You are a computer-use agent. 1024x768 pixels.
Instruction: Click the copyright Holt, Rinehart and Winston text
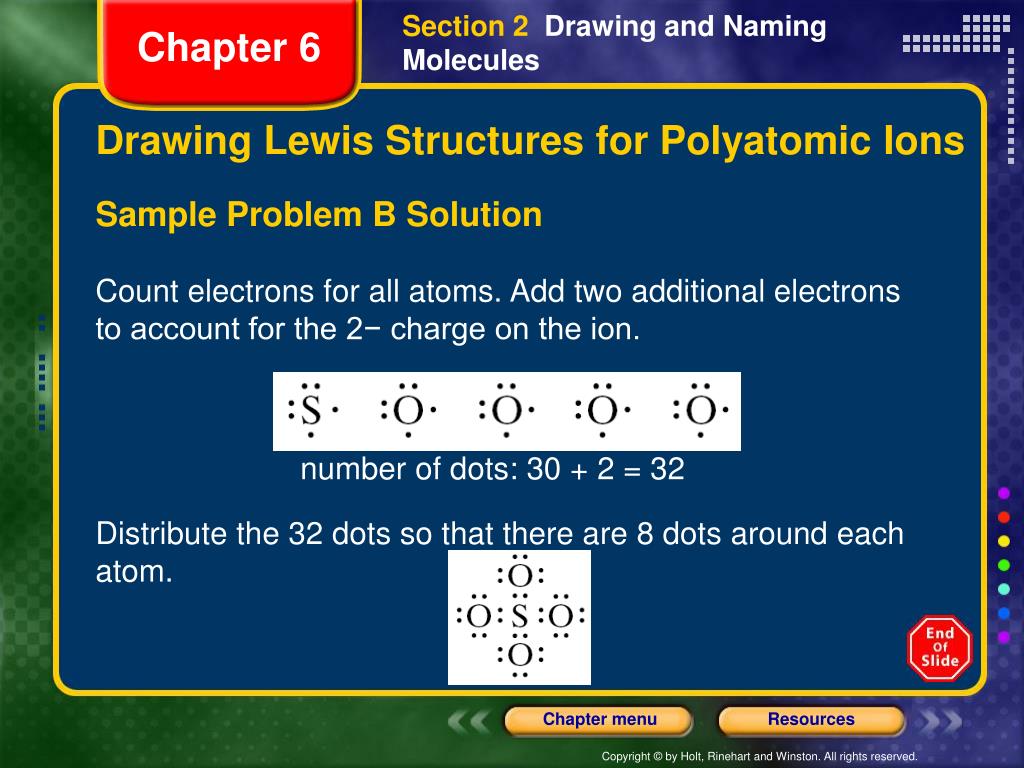(759, 756)
